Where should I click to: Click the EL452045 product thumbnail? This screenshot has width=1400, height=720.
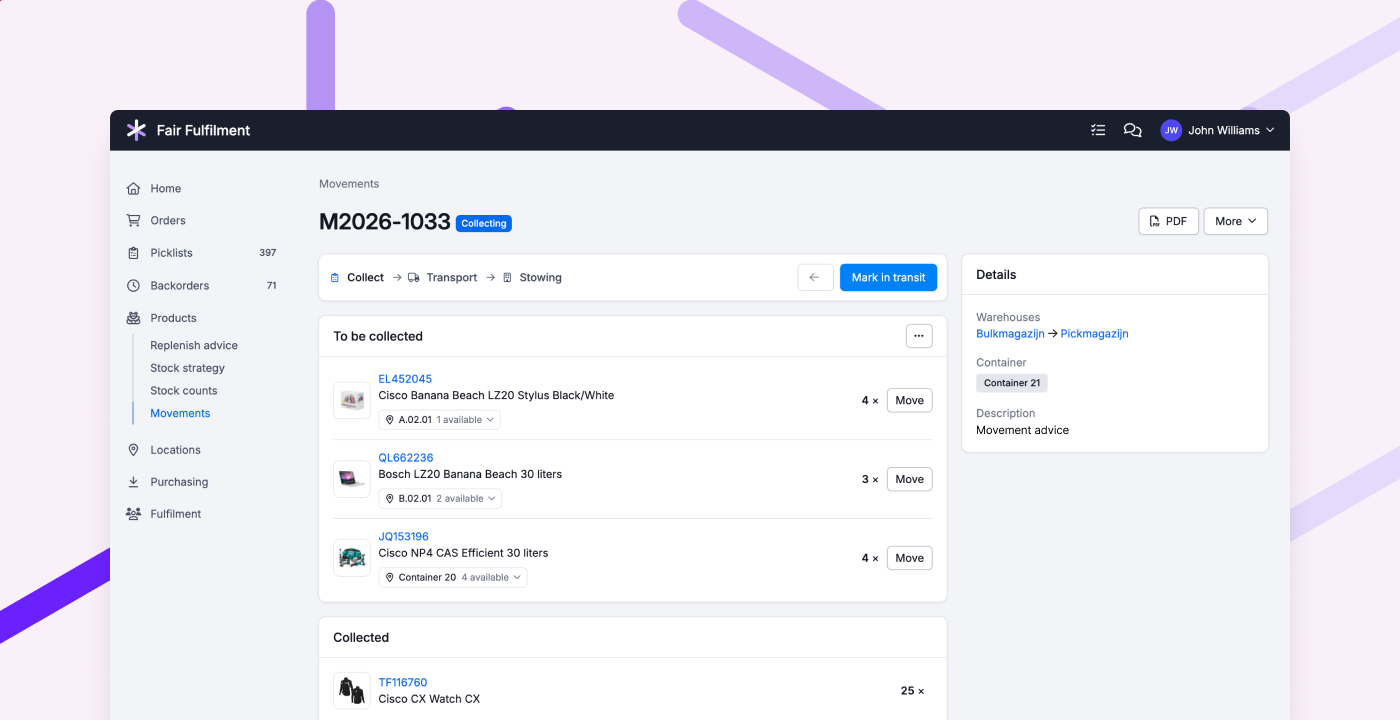[x=352, y=400]
